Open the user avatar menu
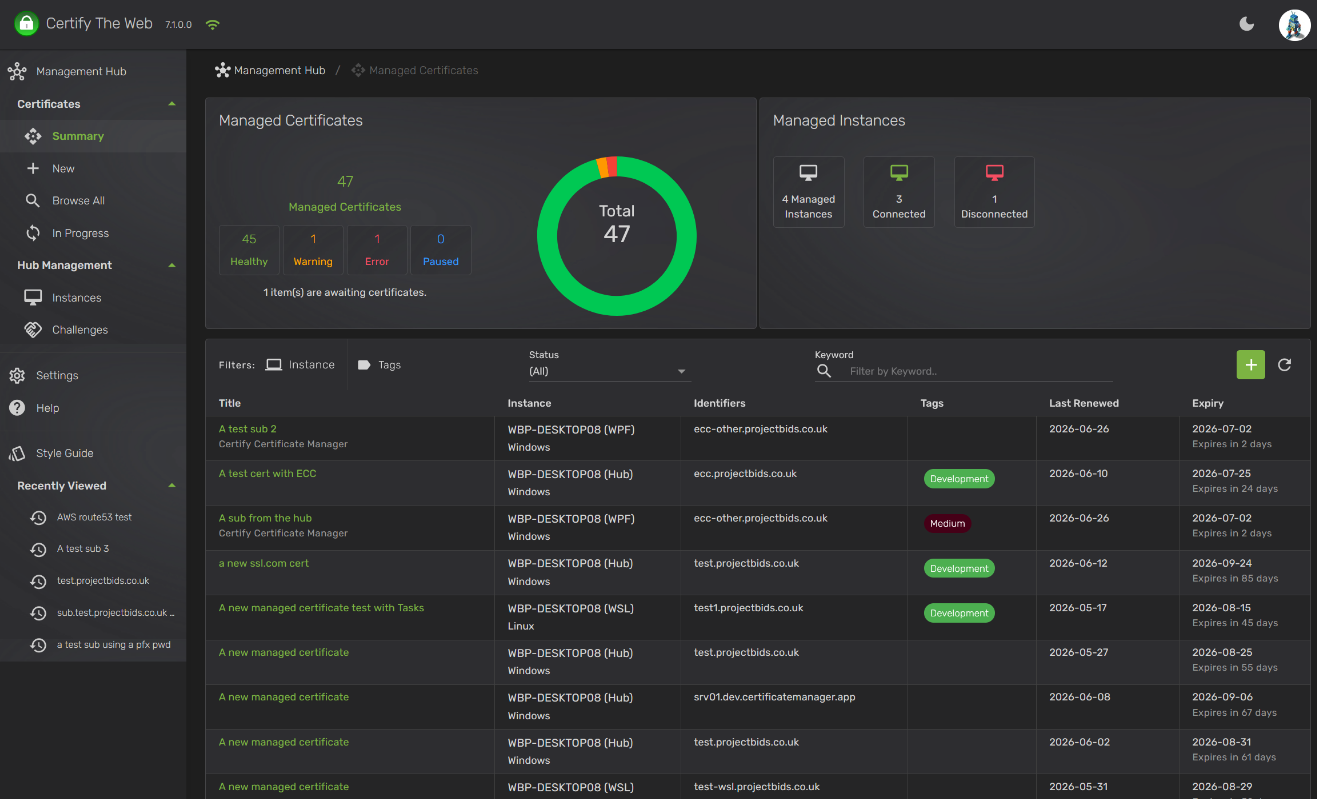The image size is (1317, 799). point(1294,25)
